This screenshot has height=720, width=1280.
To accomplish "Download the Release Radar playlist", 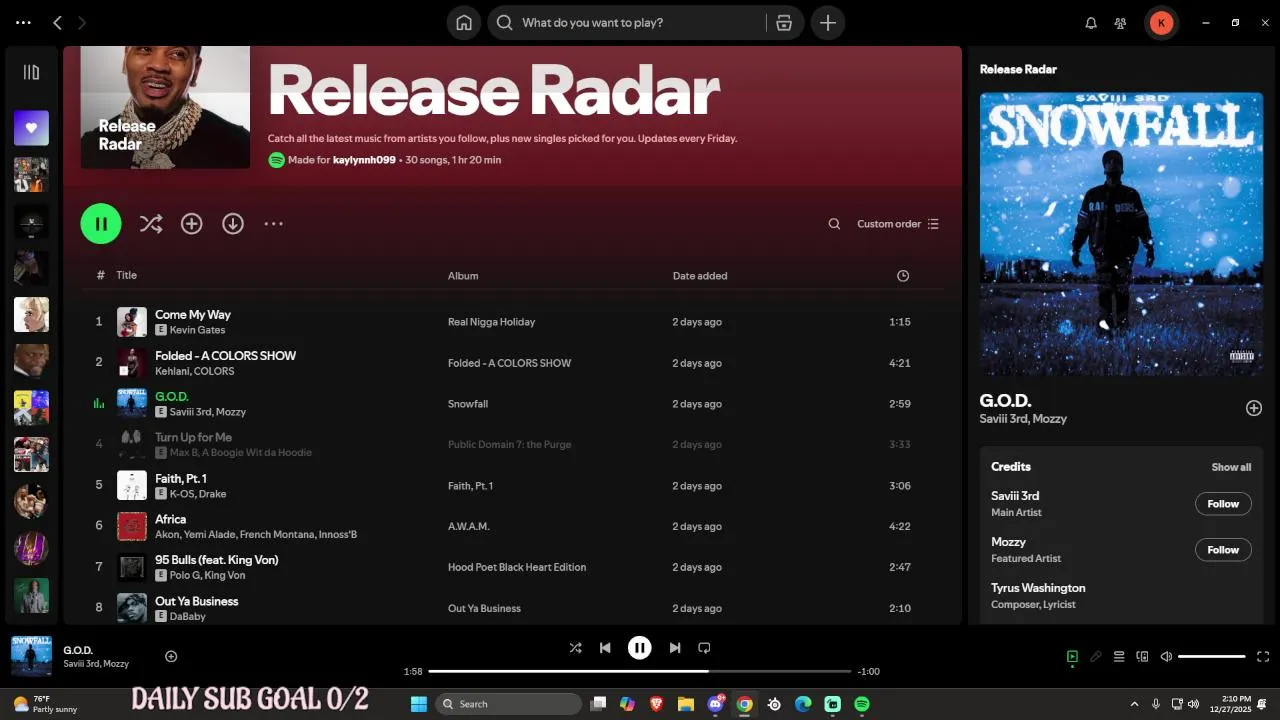I will 233,224.
